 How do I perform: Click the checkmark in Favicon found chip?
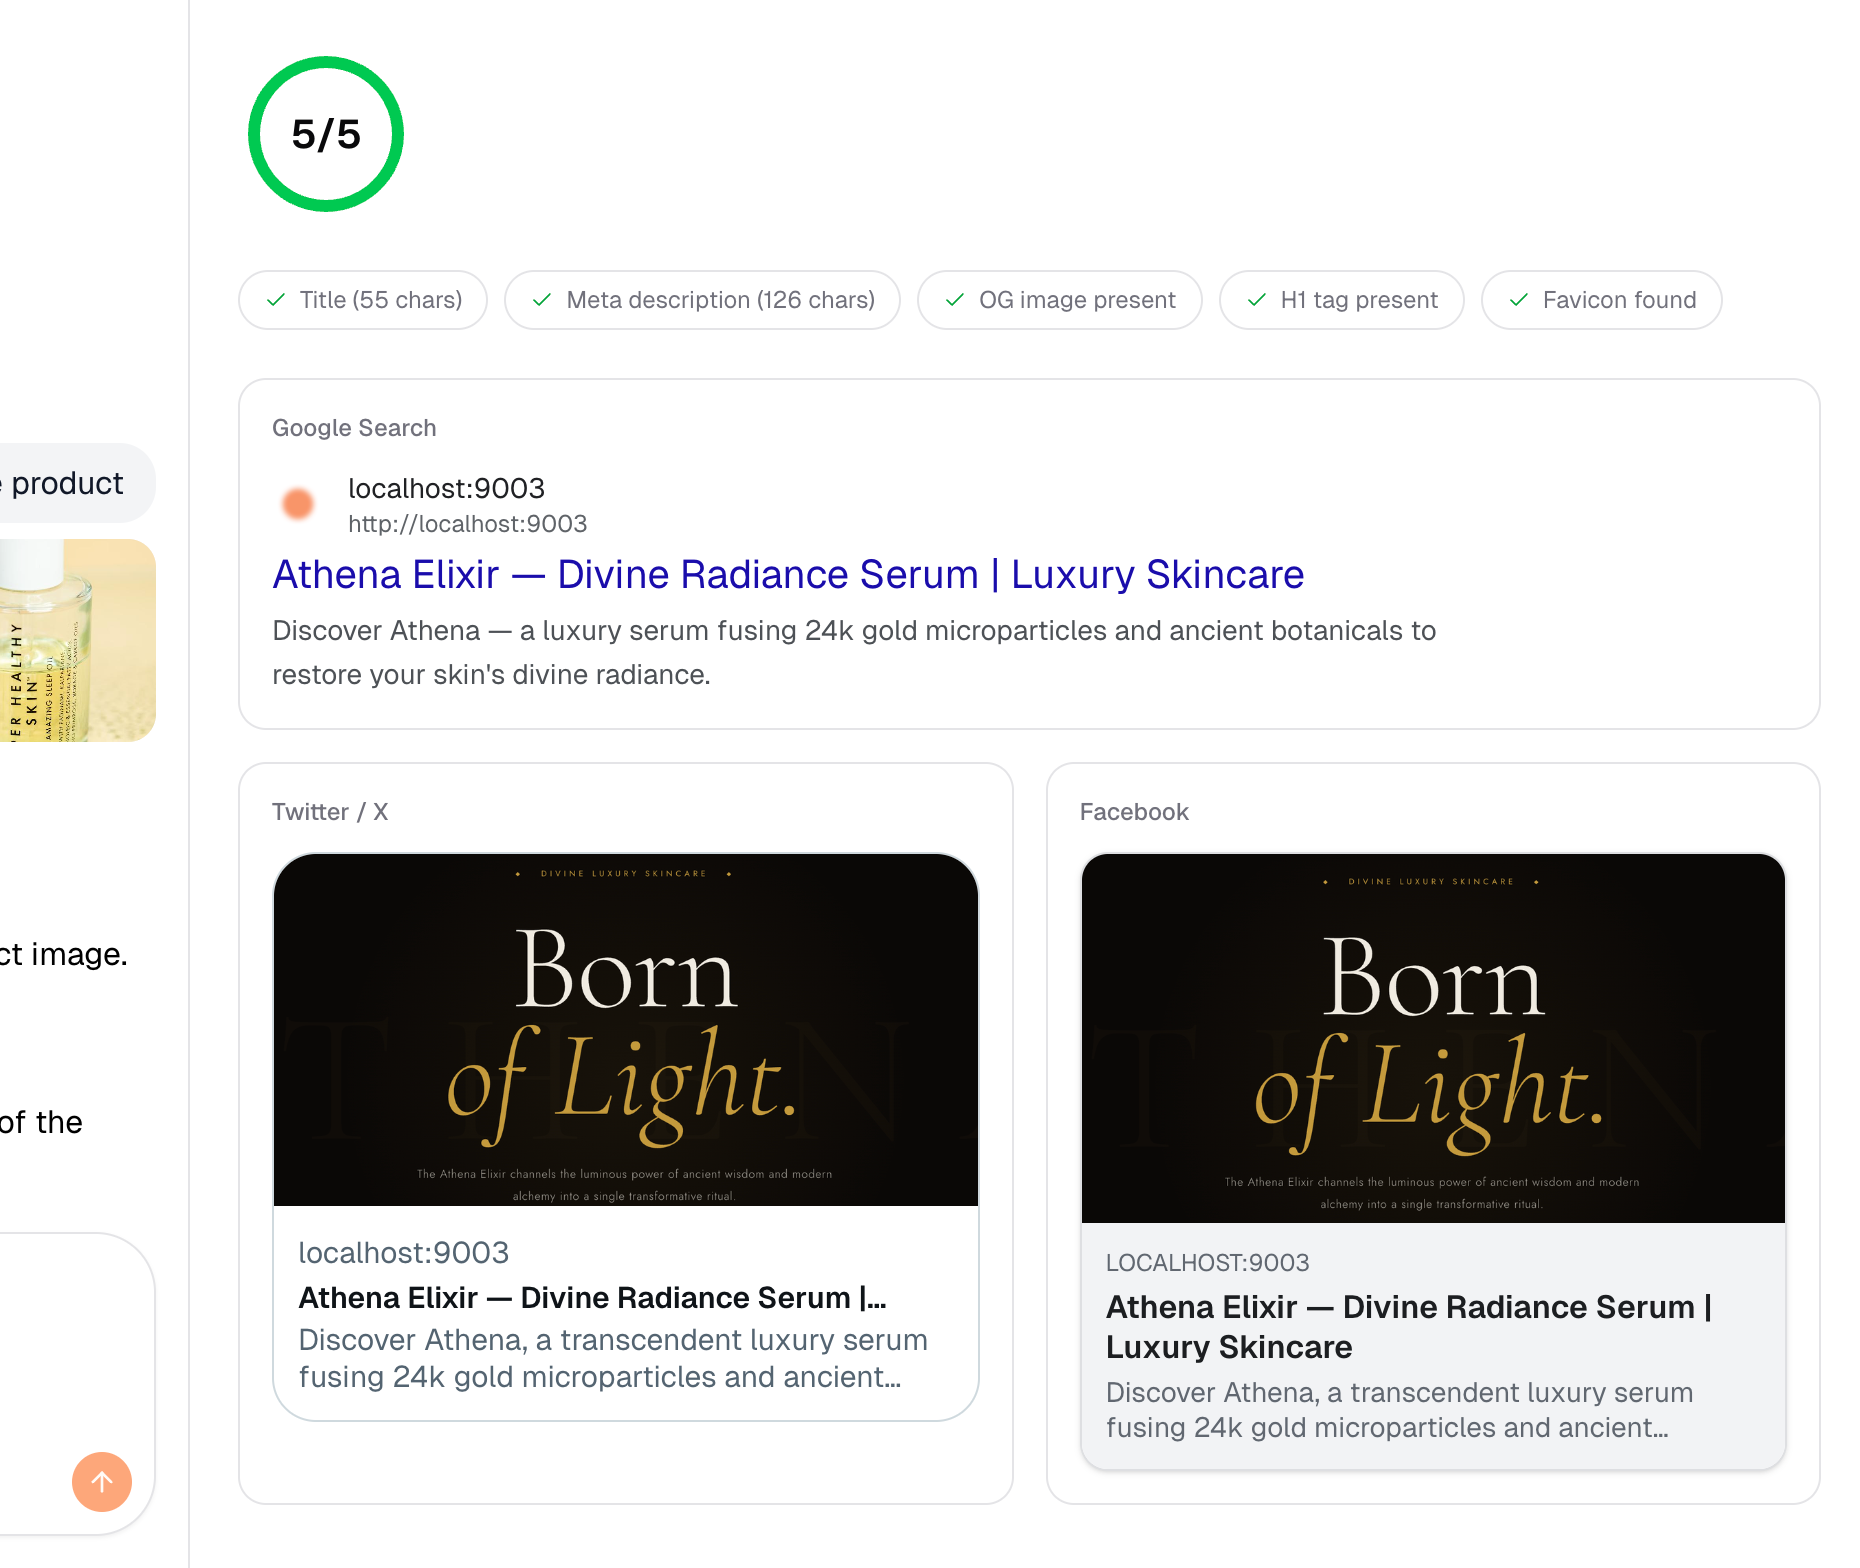point(1519,300)
